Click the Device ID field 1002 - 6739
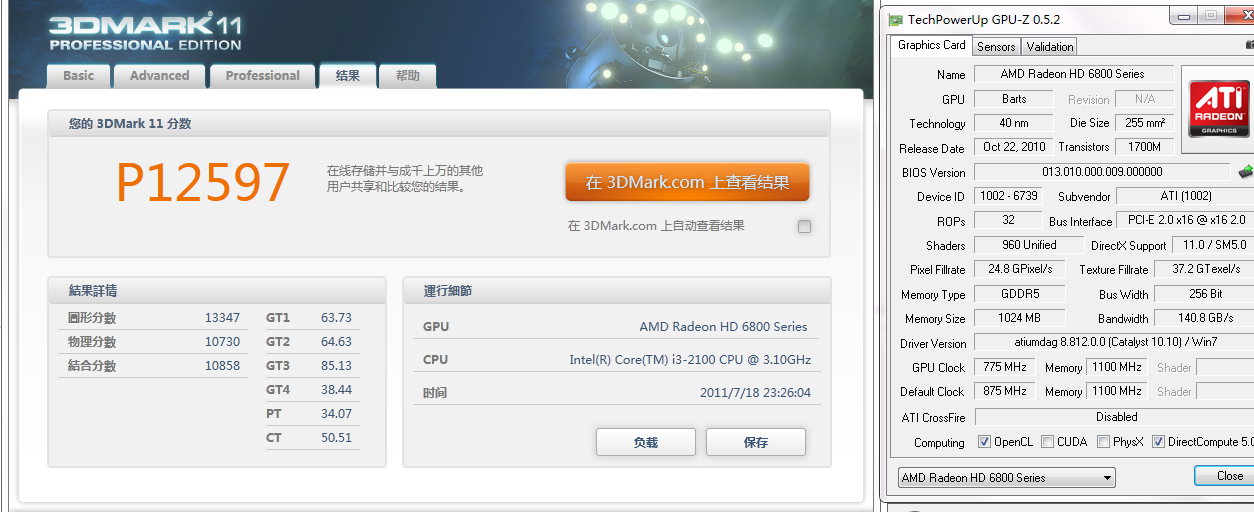 point(1007,196)
